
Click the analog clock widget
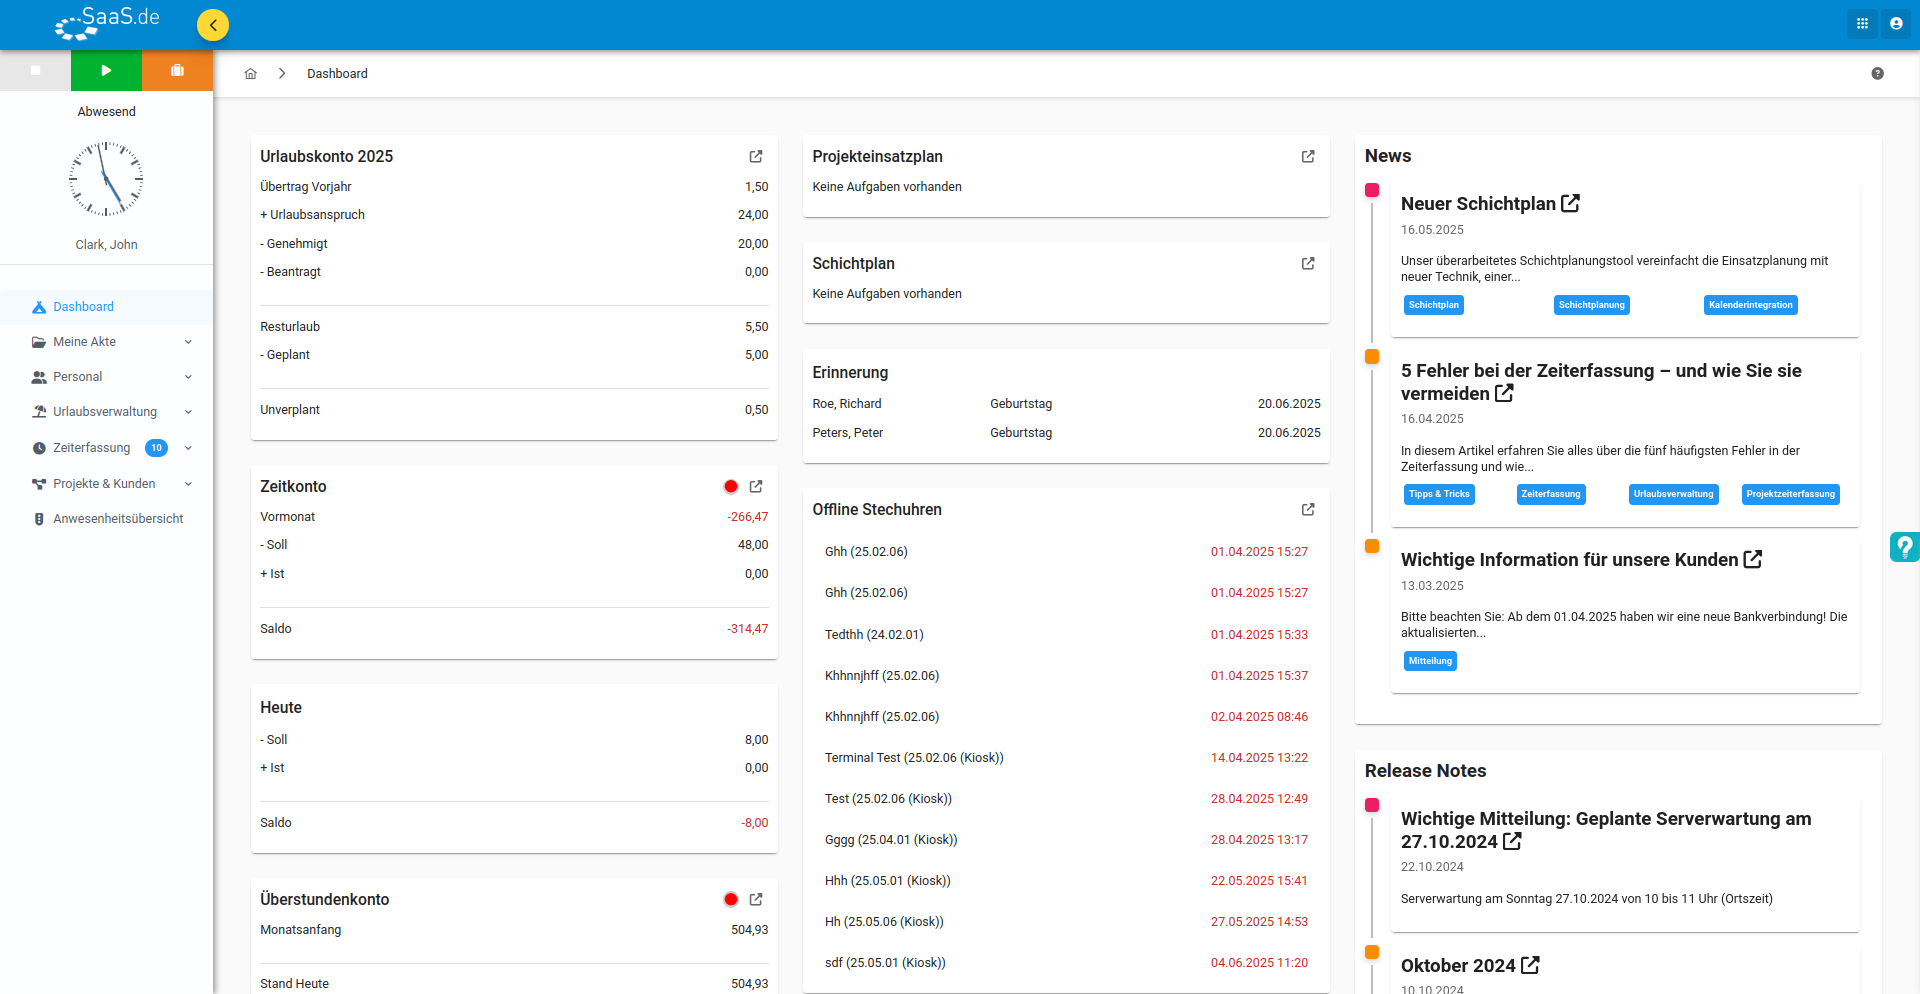pyautogui.click(x=106, y=179)
